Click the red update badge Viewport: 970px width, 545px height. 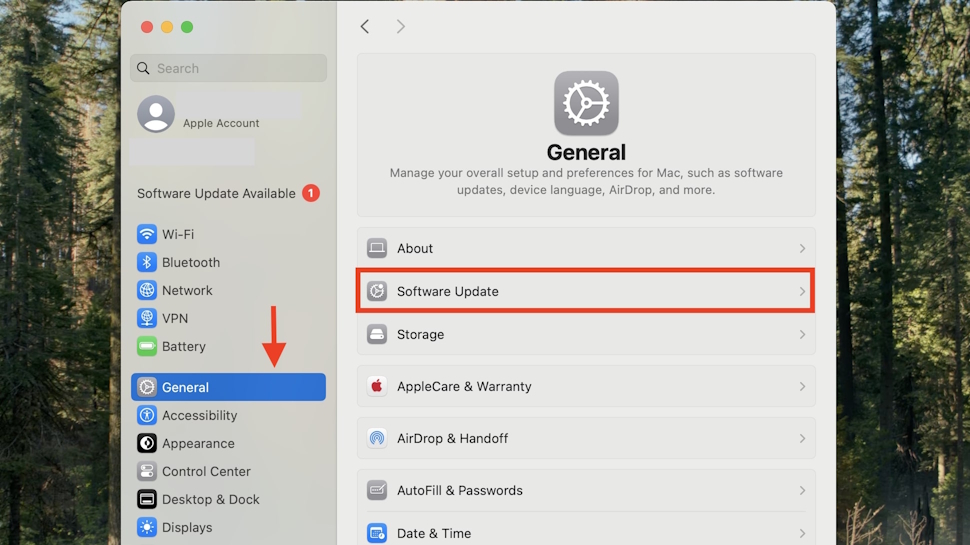click(x=311, y=193)
